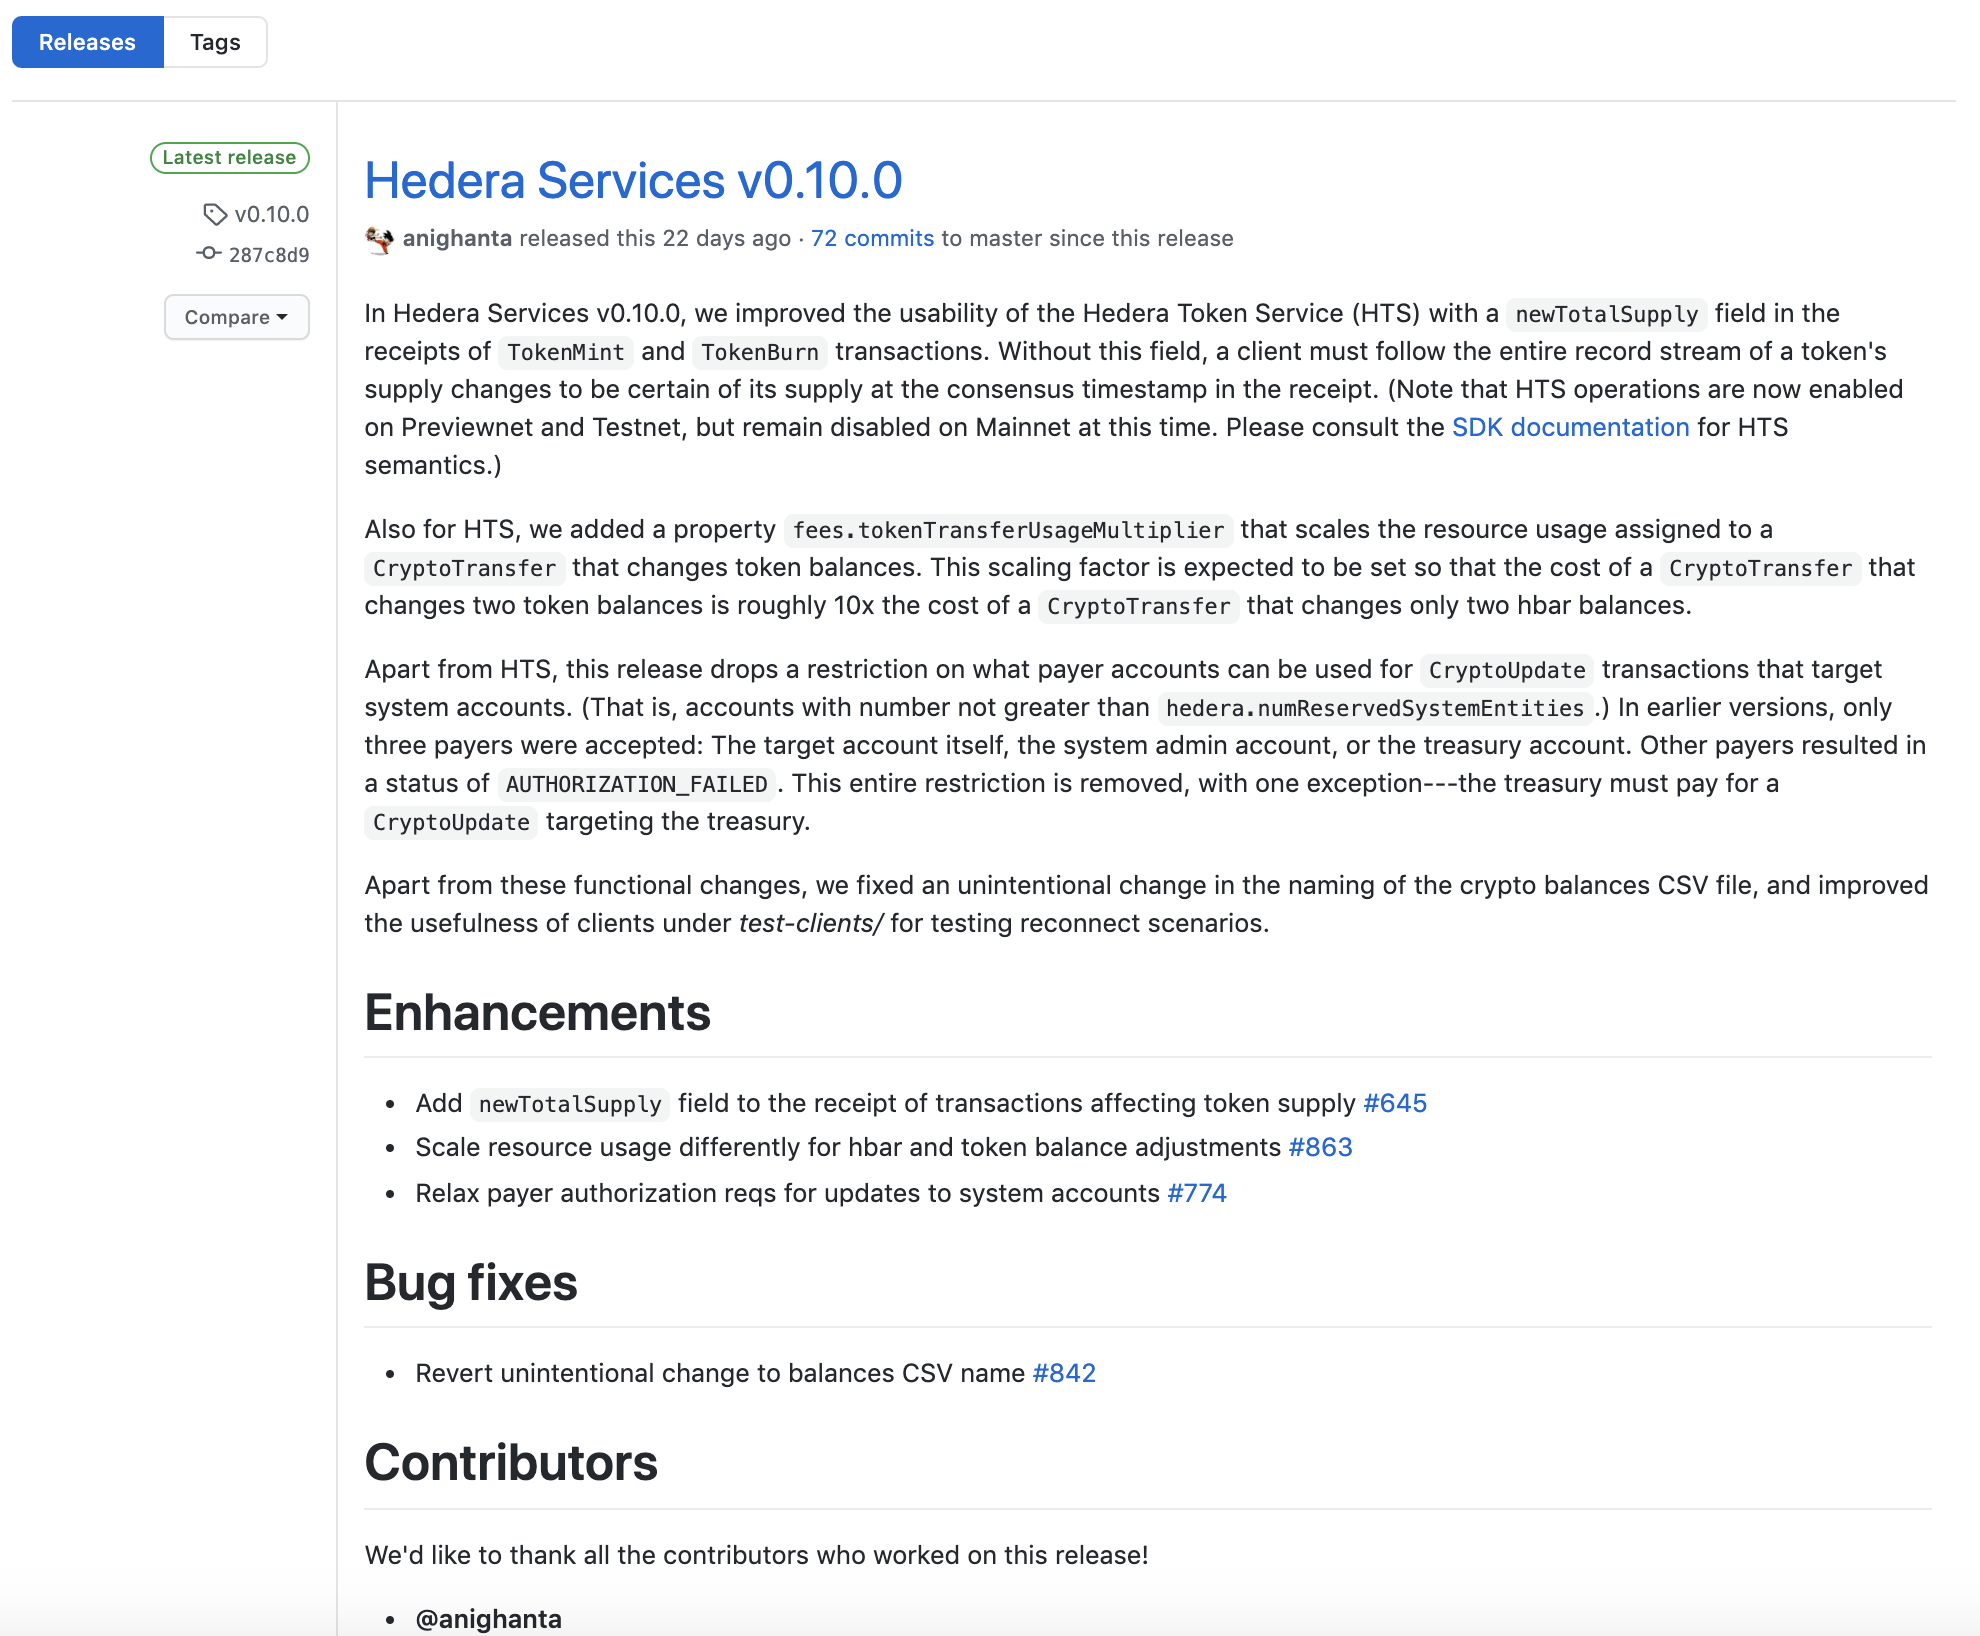Image resolution: width=1980 pixels, height=1636 pixels.
Task: Open the SDK documentation link
Action: click(x=1570, y=427)
